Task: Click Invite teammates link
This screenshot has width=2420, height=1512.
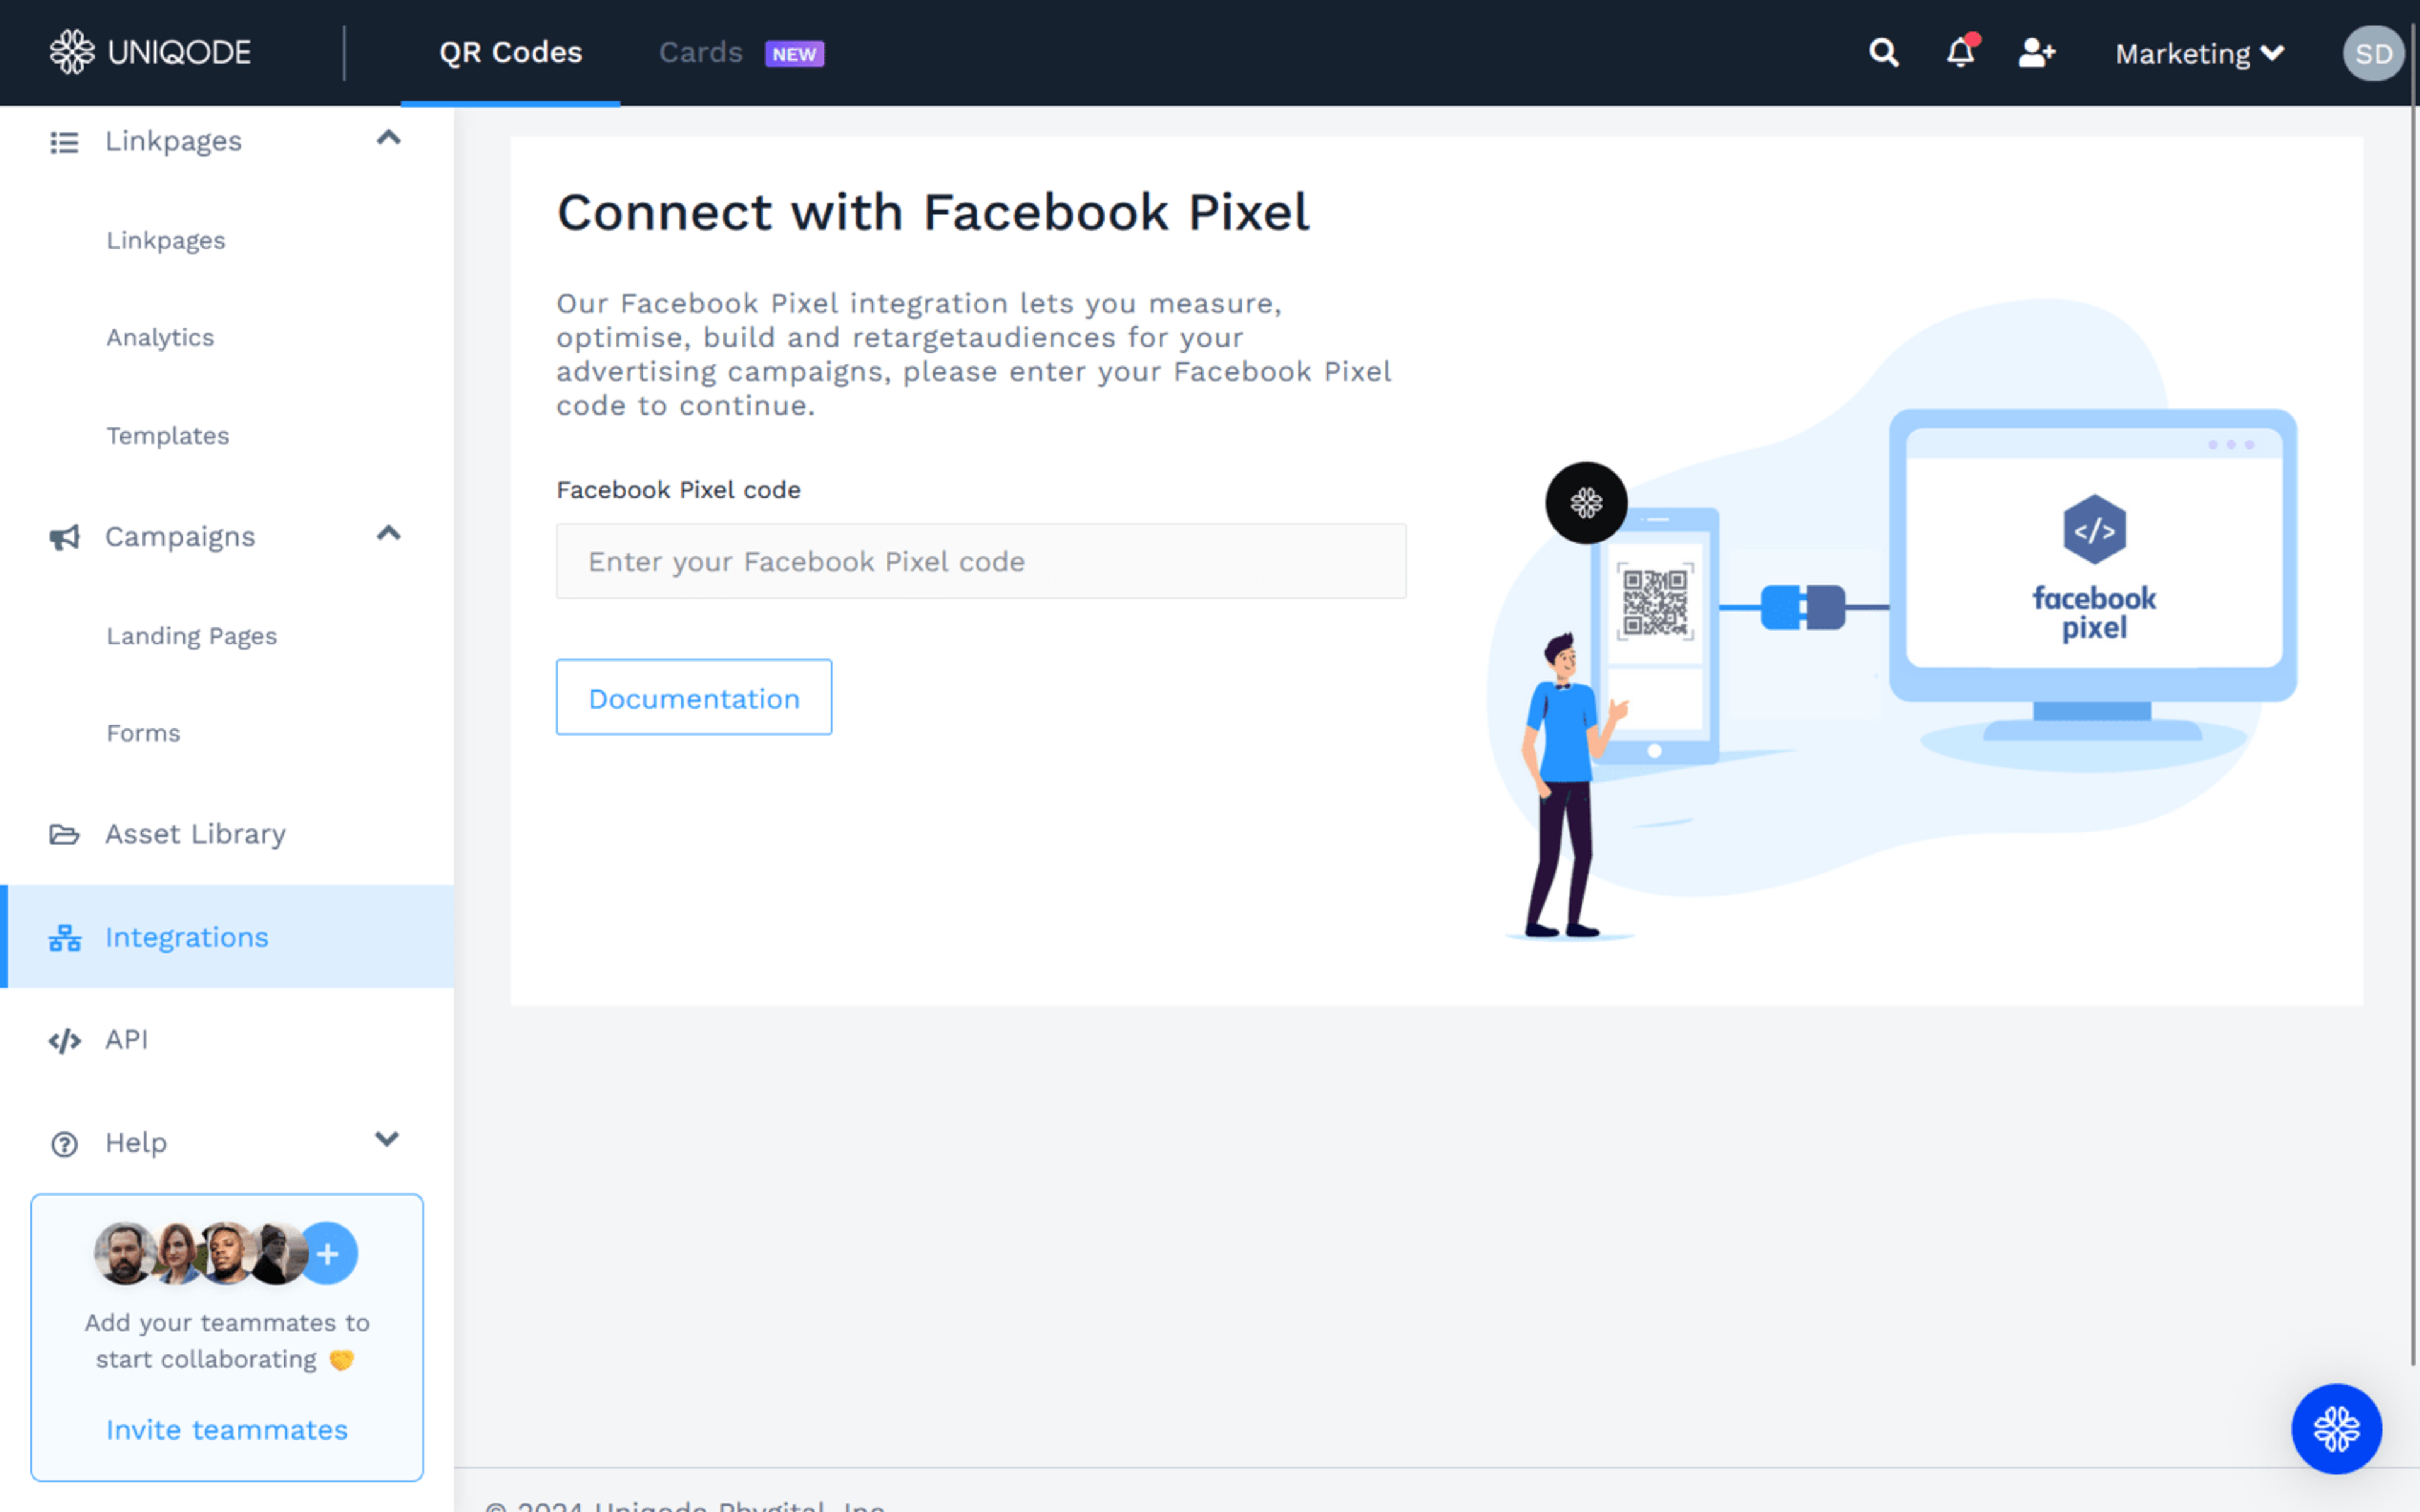Action: (227, 1429)
